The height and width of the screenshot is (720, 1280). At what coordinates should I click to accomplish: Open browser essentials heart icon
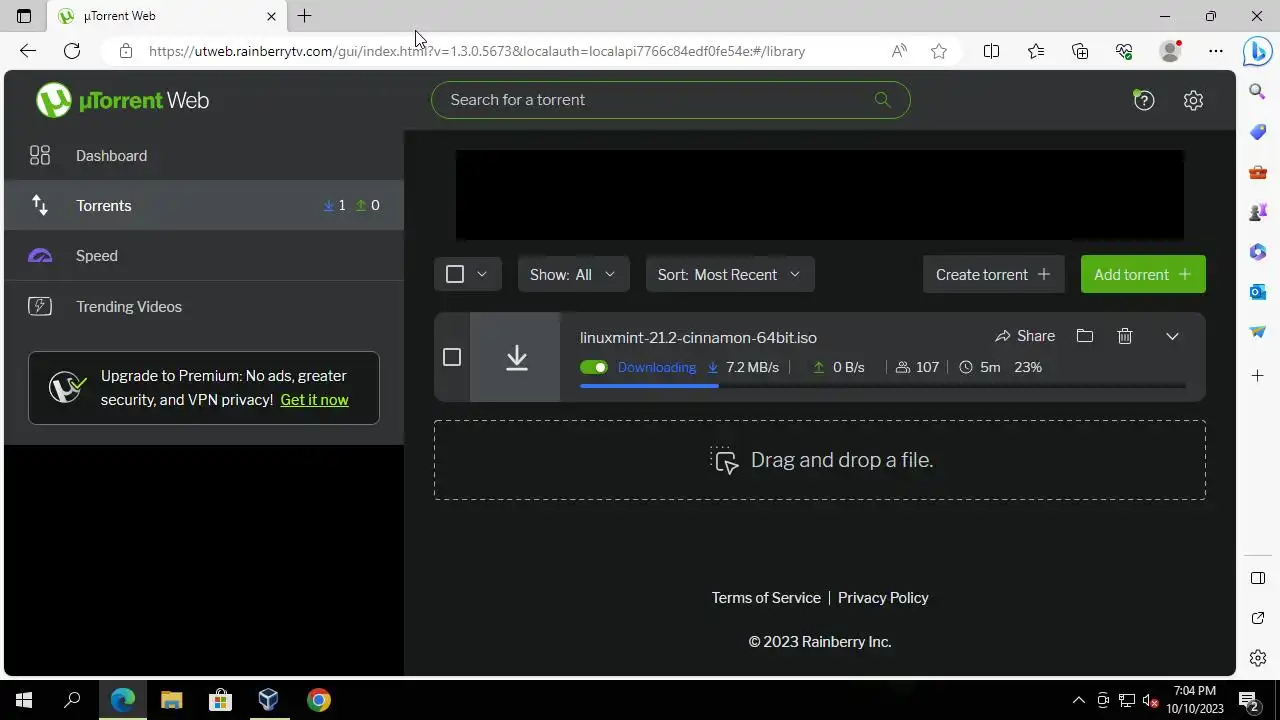pos(1124,51)
